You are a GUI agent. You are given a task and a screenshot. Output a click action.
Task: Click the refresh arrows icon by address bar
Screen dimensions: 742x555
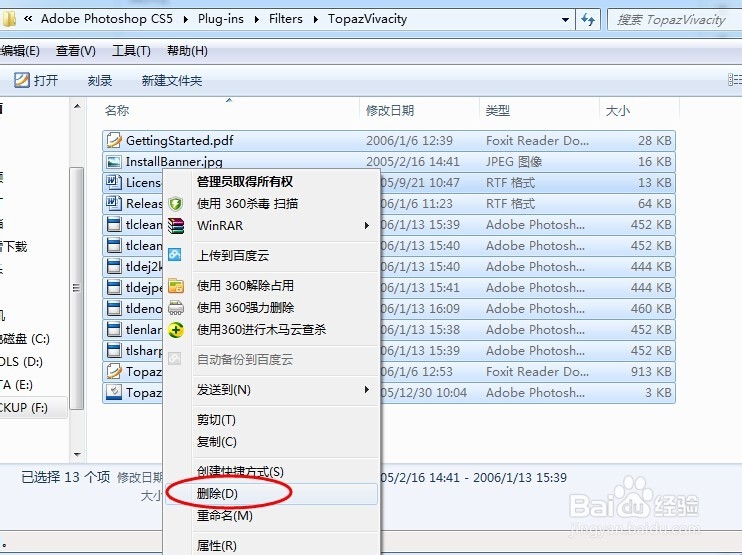point(588,19)
